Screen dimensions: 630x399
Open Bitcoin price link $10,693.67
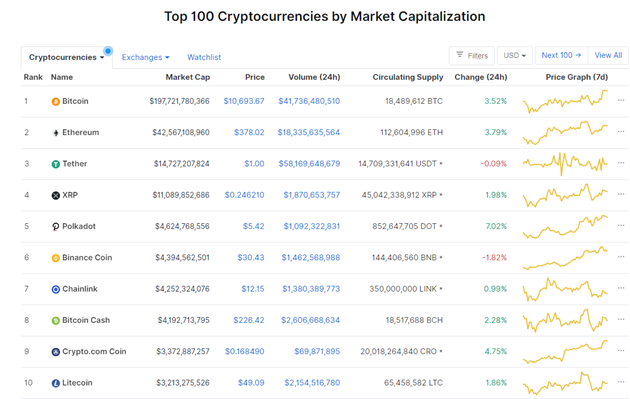244,101
